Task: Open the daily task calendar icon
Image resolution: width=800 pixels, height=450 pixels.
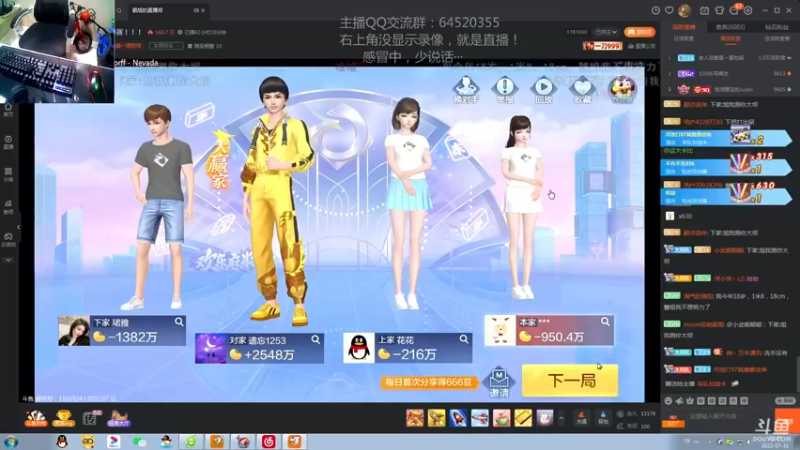Action: click(x=705, y=10)
